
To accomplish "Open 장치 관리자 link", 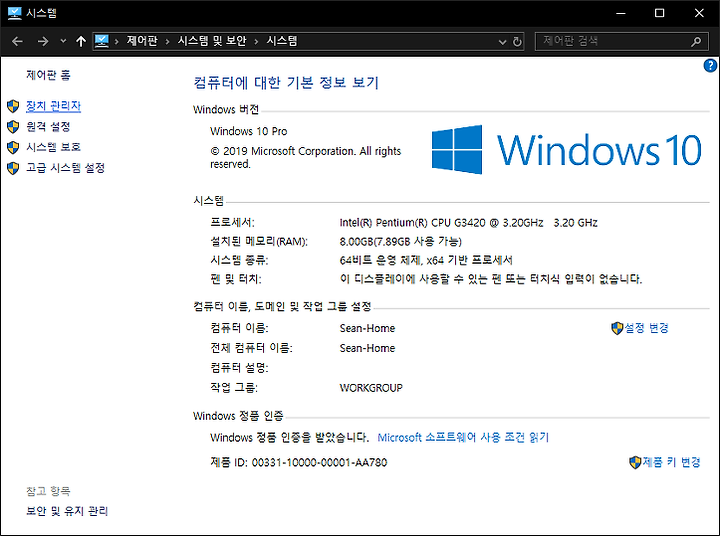I will coord(53,106).
